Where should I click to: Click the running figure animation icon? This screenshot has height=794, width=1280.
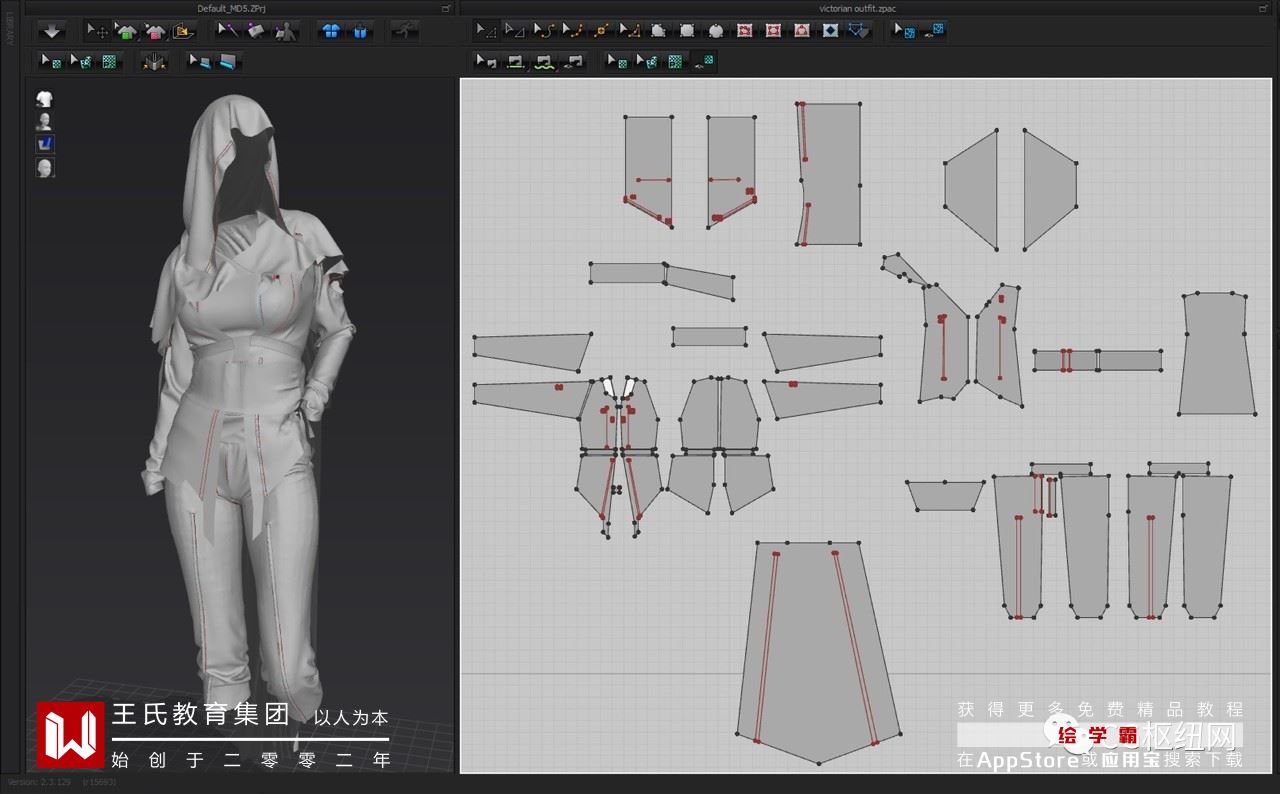[405, 31]
